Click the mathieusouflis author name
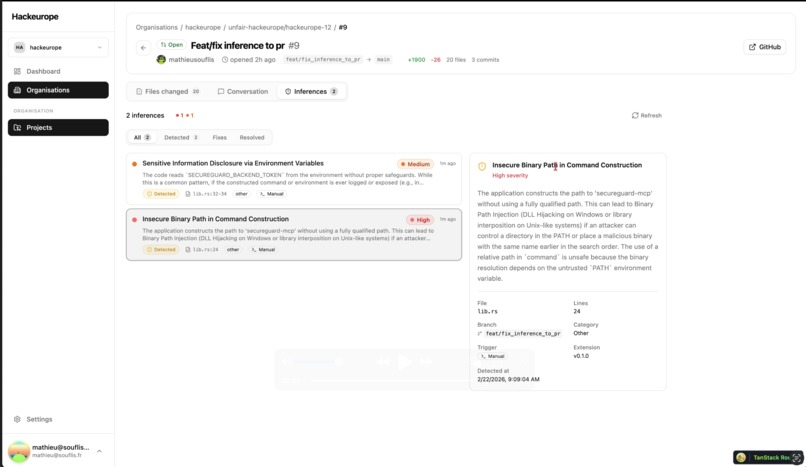Screen dimensions: 806x467 point(191,60)
